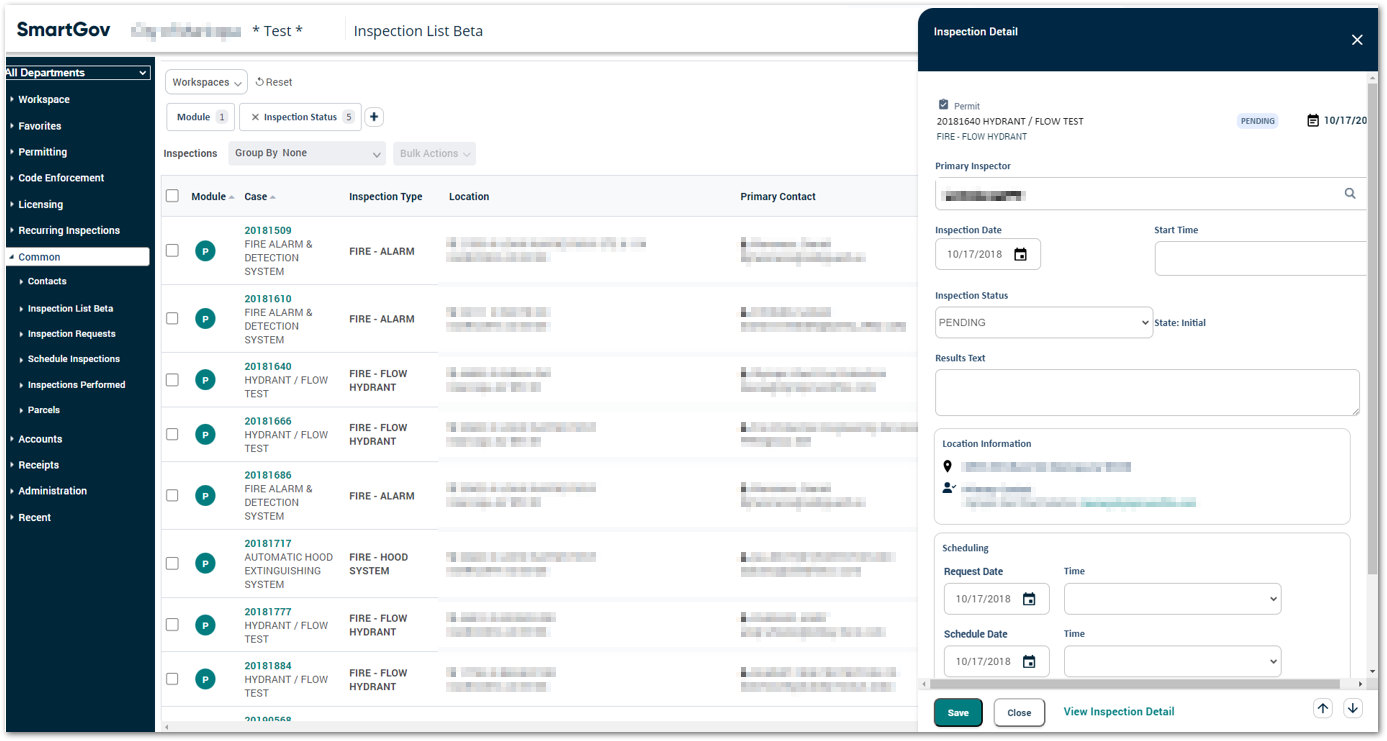Open Inspections Performed in sidebar
The width and height of the screenshot is (1387, 741).
point(76,385)
